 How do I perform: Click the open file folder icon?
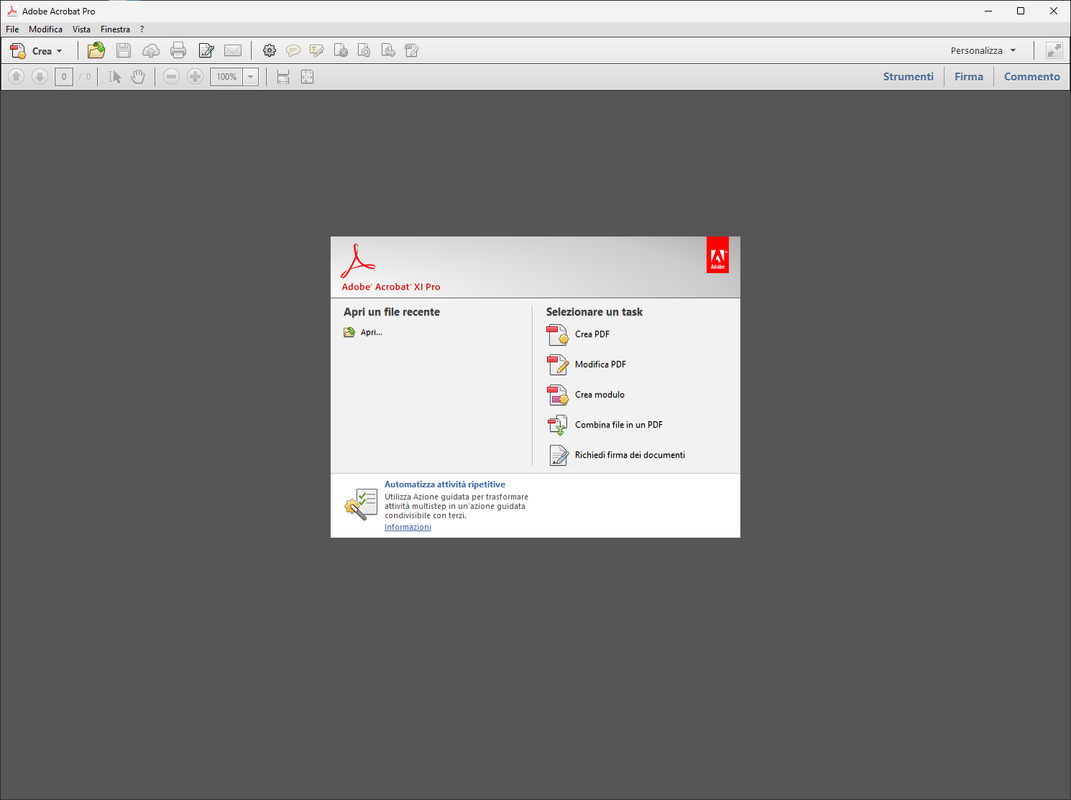[96, 51]
